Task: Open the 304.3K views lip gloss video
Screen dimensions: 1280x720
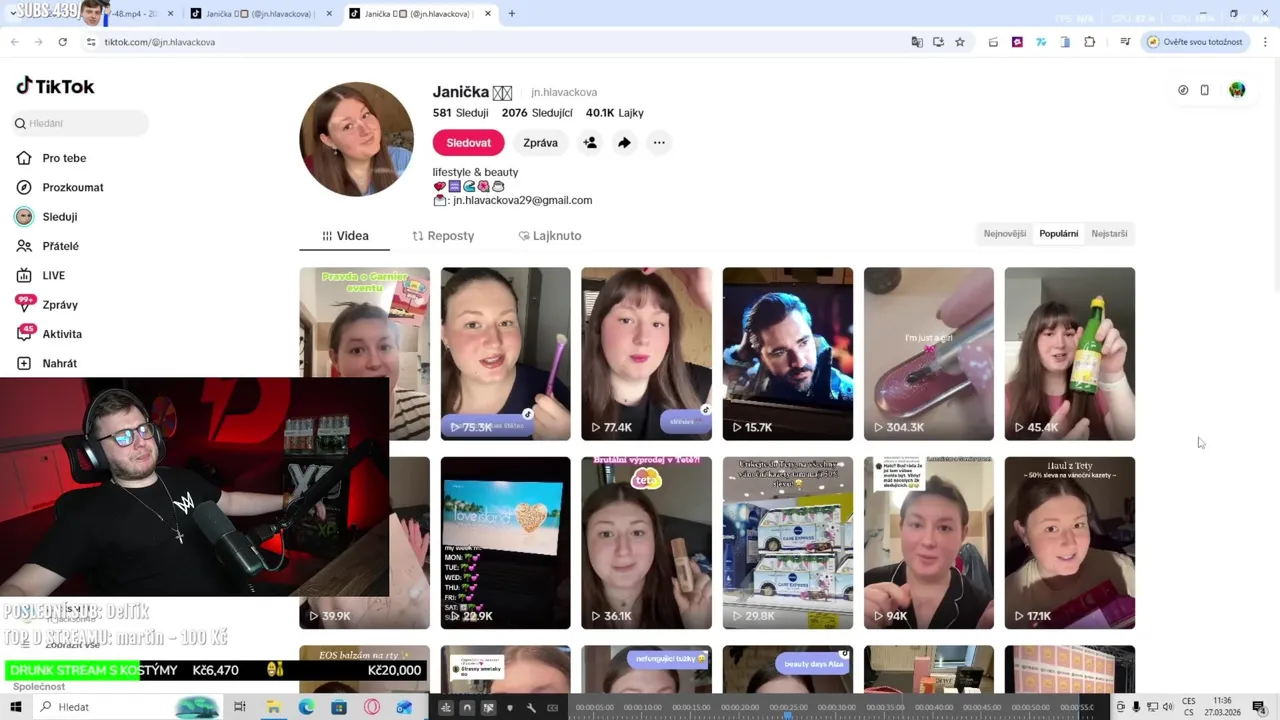Action: pyautogui.click(x=929, y=353)
